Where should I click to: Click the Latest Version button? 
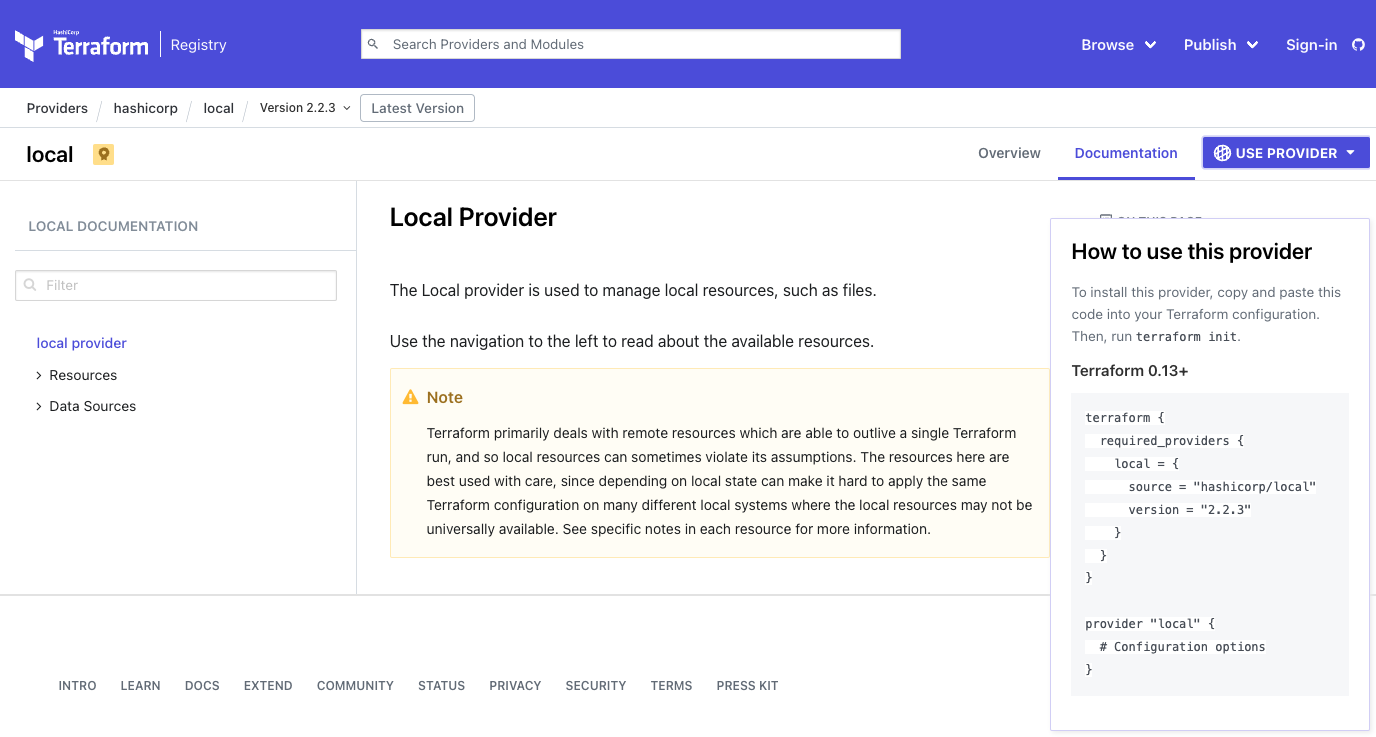[x=417, y=108]
